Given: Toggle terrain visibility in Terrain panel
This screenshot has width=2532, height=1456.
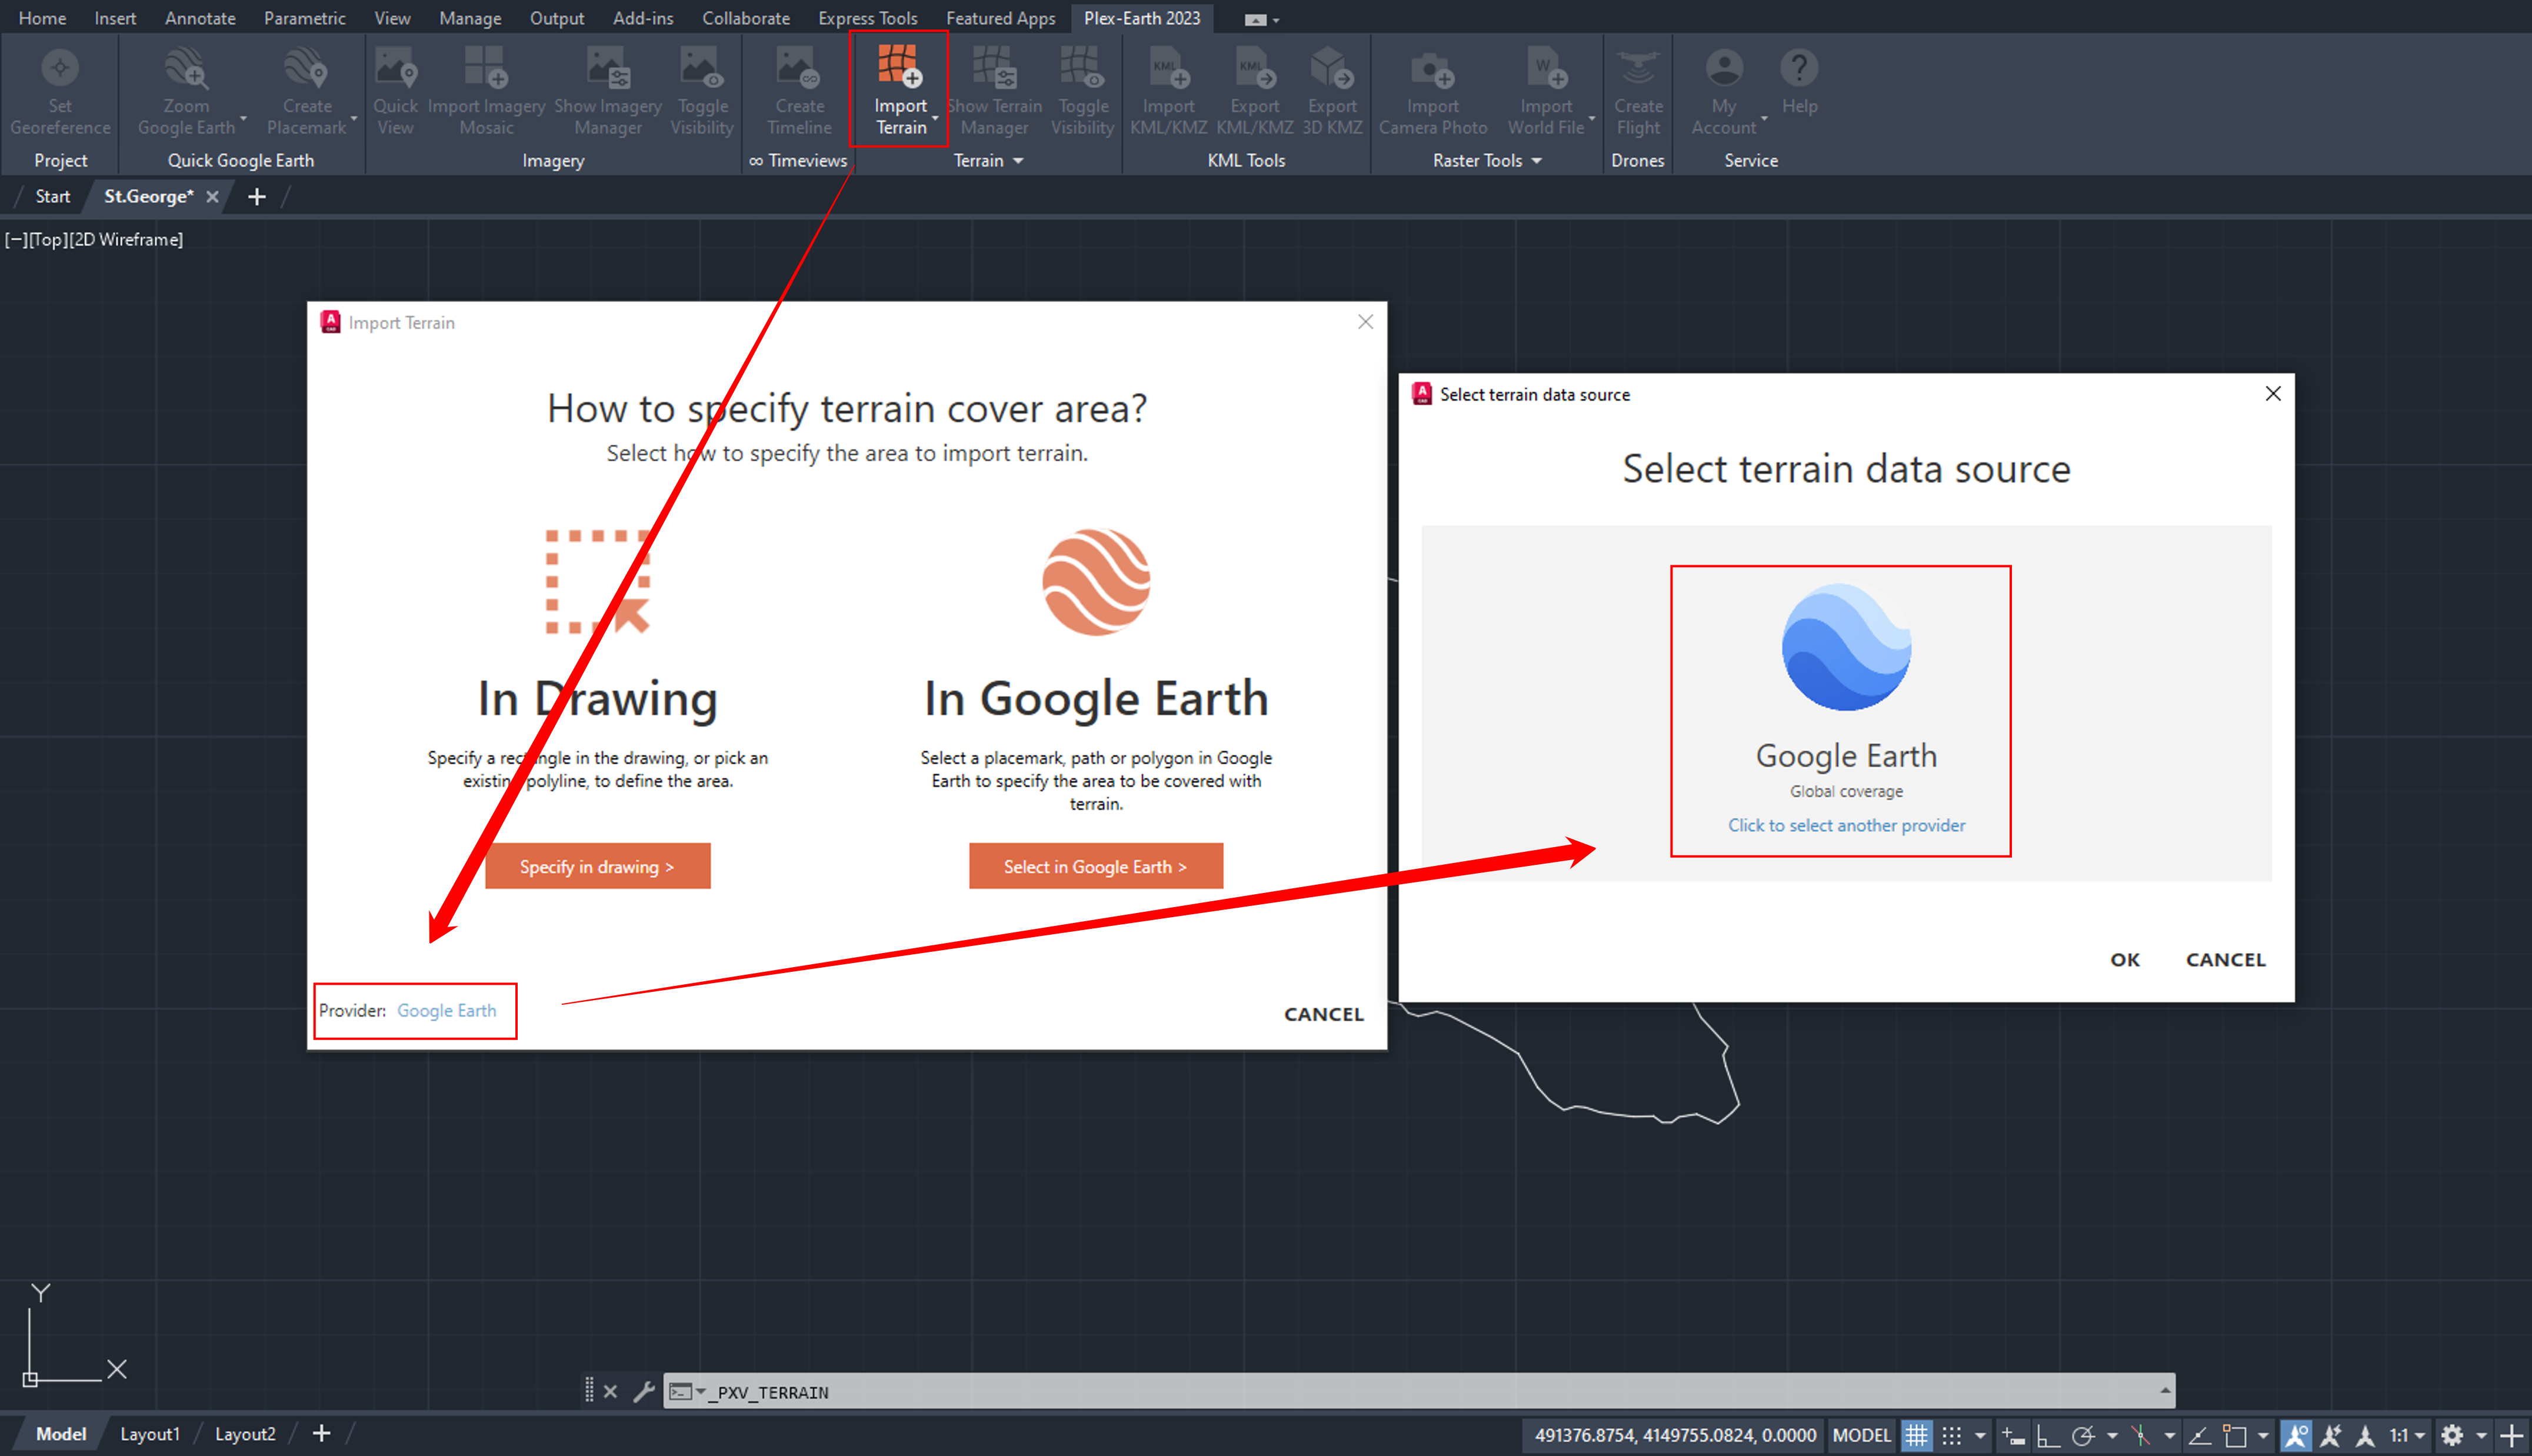Looking at the screenshot, I should pyautogui.click(x=1082, y=90).
